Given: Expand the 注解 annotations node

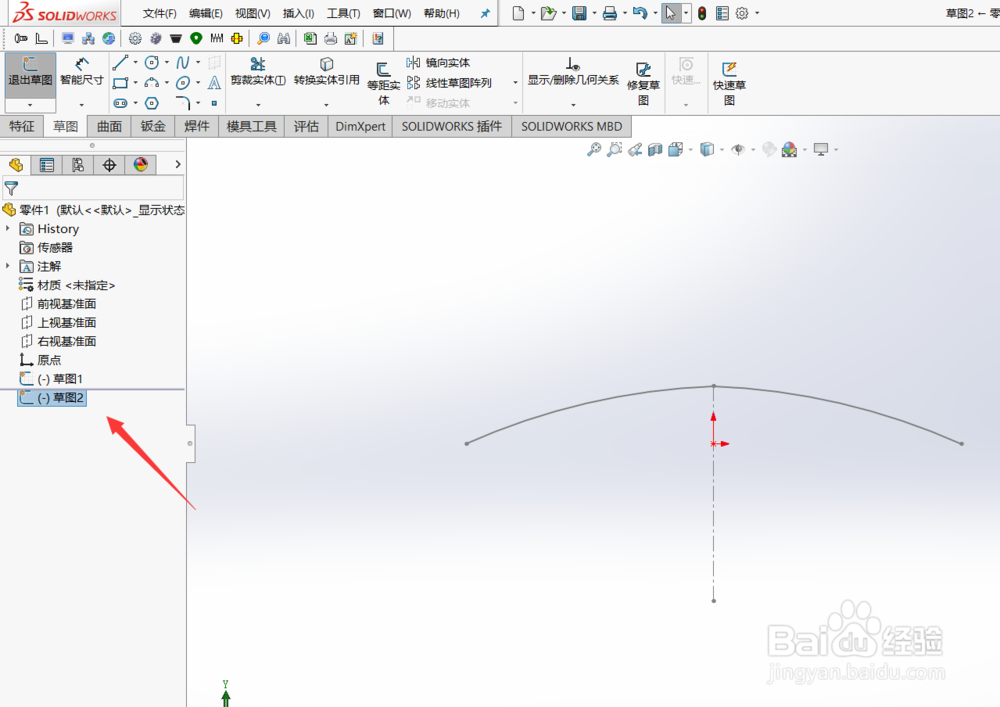Looking at the screenshot, I should click(x=8, y=266).
